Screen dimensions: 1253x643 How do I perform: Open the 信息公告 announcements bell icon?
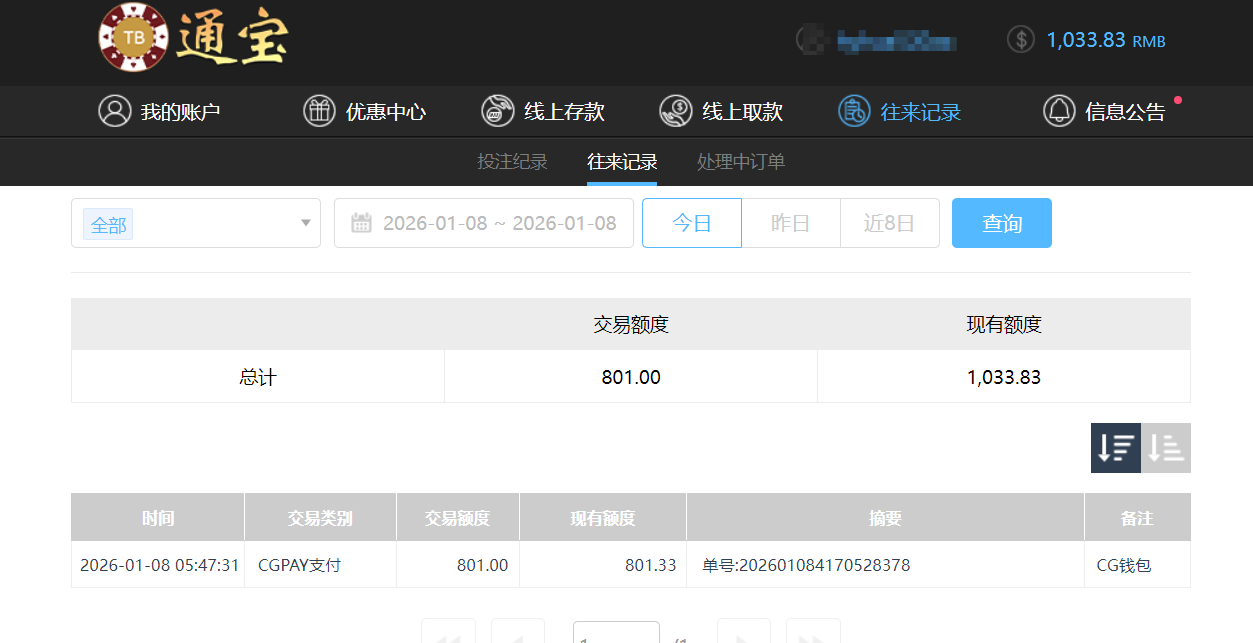[1059, 111]
